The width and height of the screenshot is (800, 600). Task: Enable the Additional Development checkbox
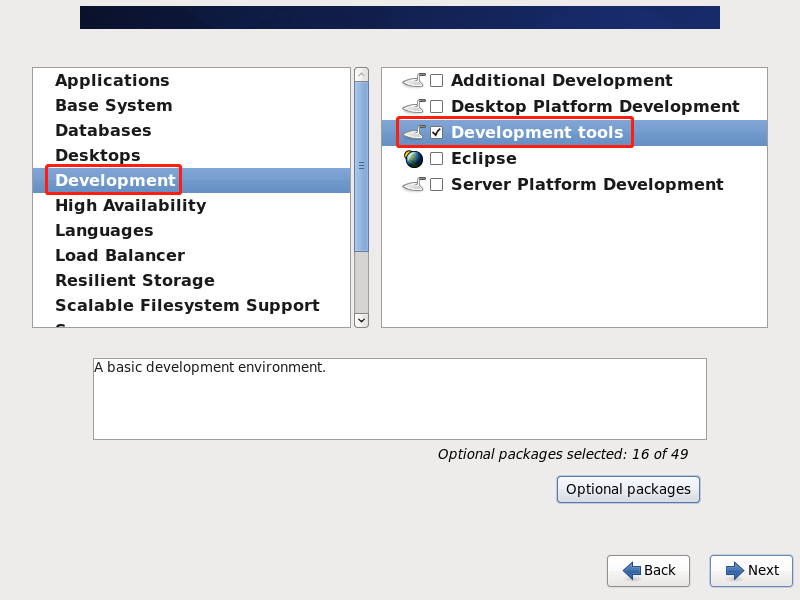(x=436, y=81)
